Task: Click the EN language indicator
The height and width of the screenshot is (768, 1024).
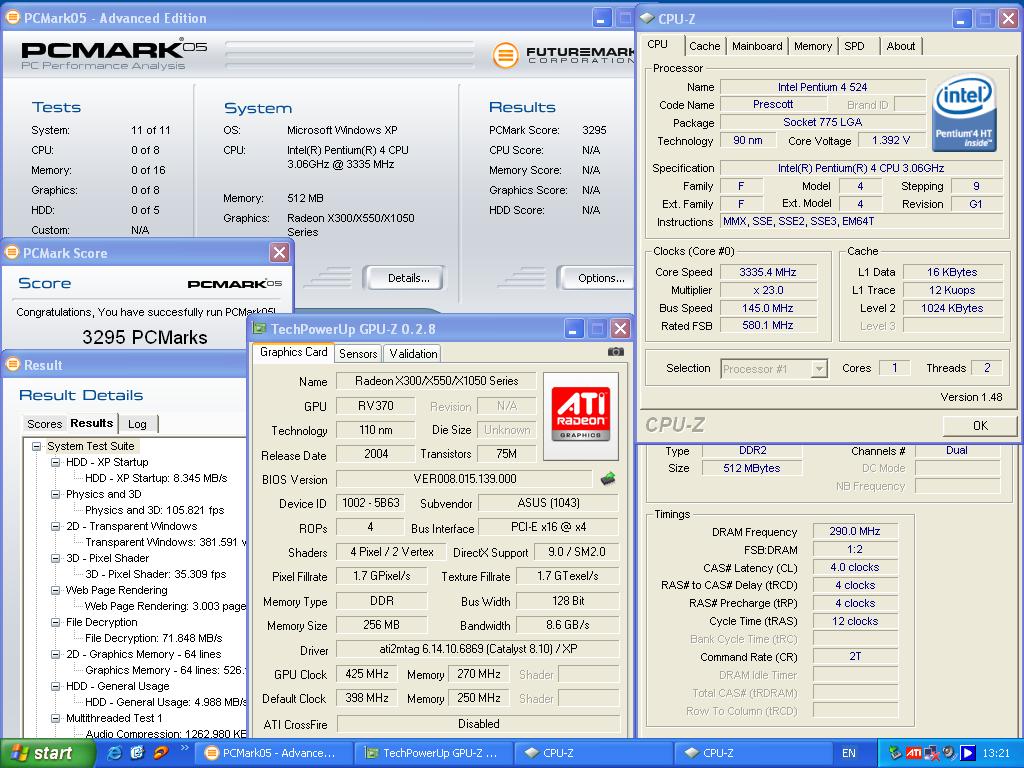Action: click(x=848, y=753)
